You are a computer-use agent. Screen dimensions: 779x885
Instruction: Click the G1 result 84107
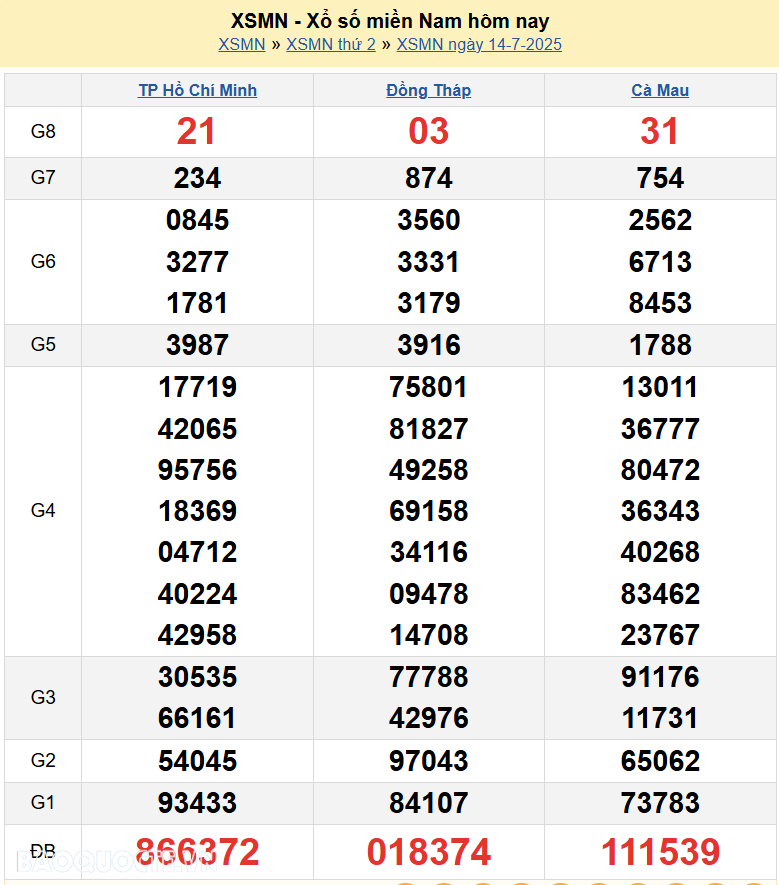[428, 802]
